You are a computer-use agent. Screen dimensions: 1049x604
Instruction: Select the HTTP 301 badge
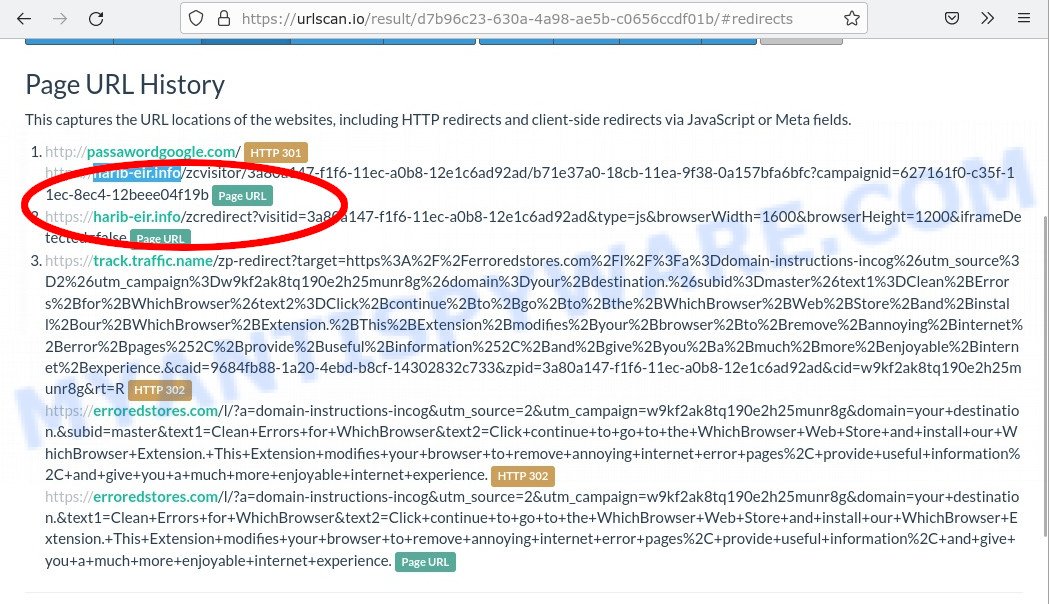click(276, 153)
